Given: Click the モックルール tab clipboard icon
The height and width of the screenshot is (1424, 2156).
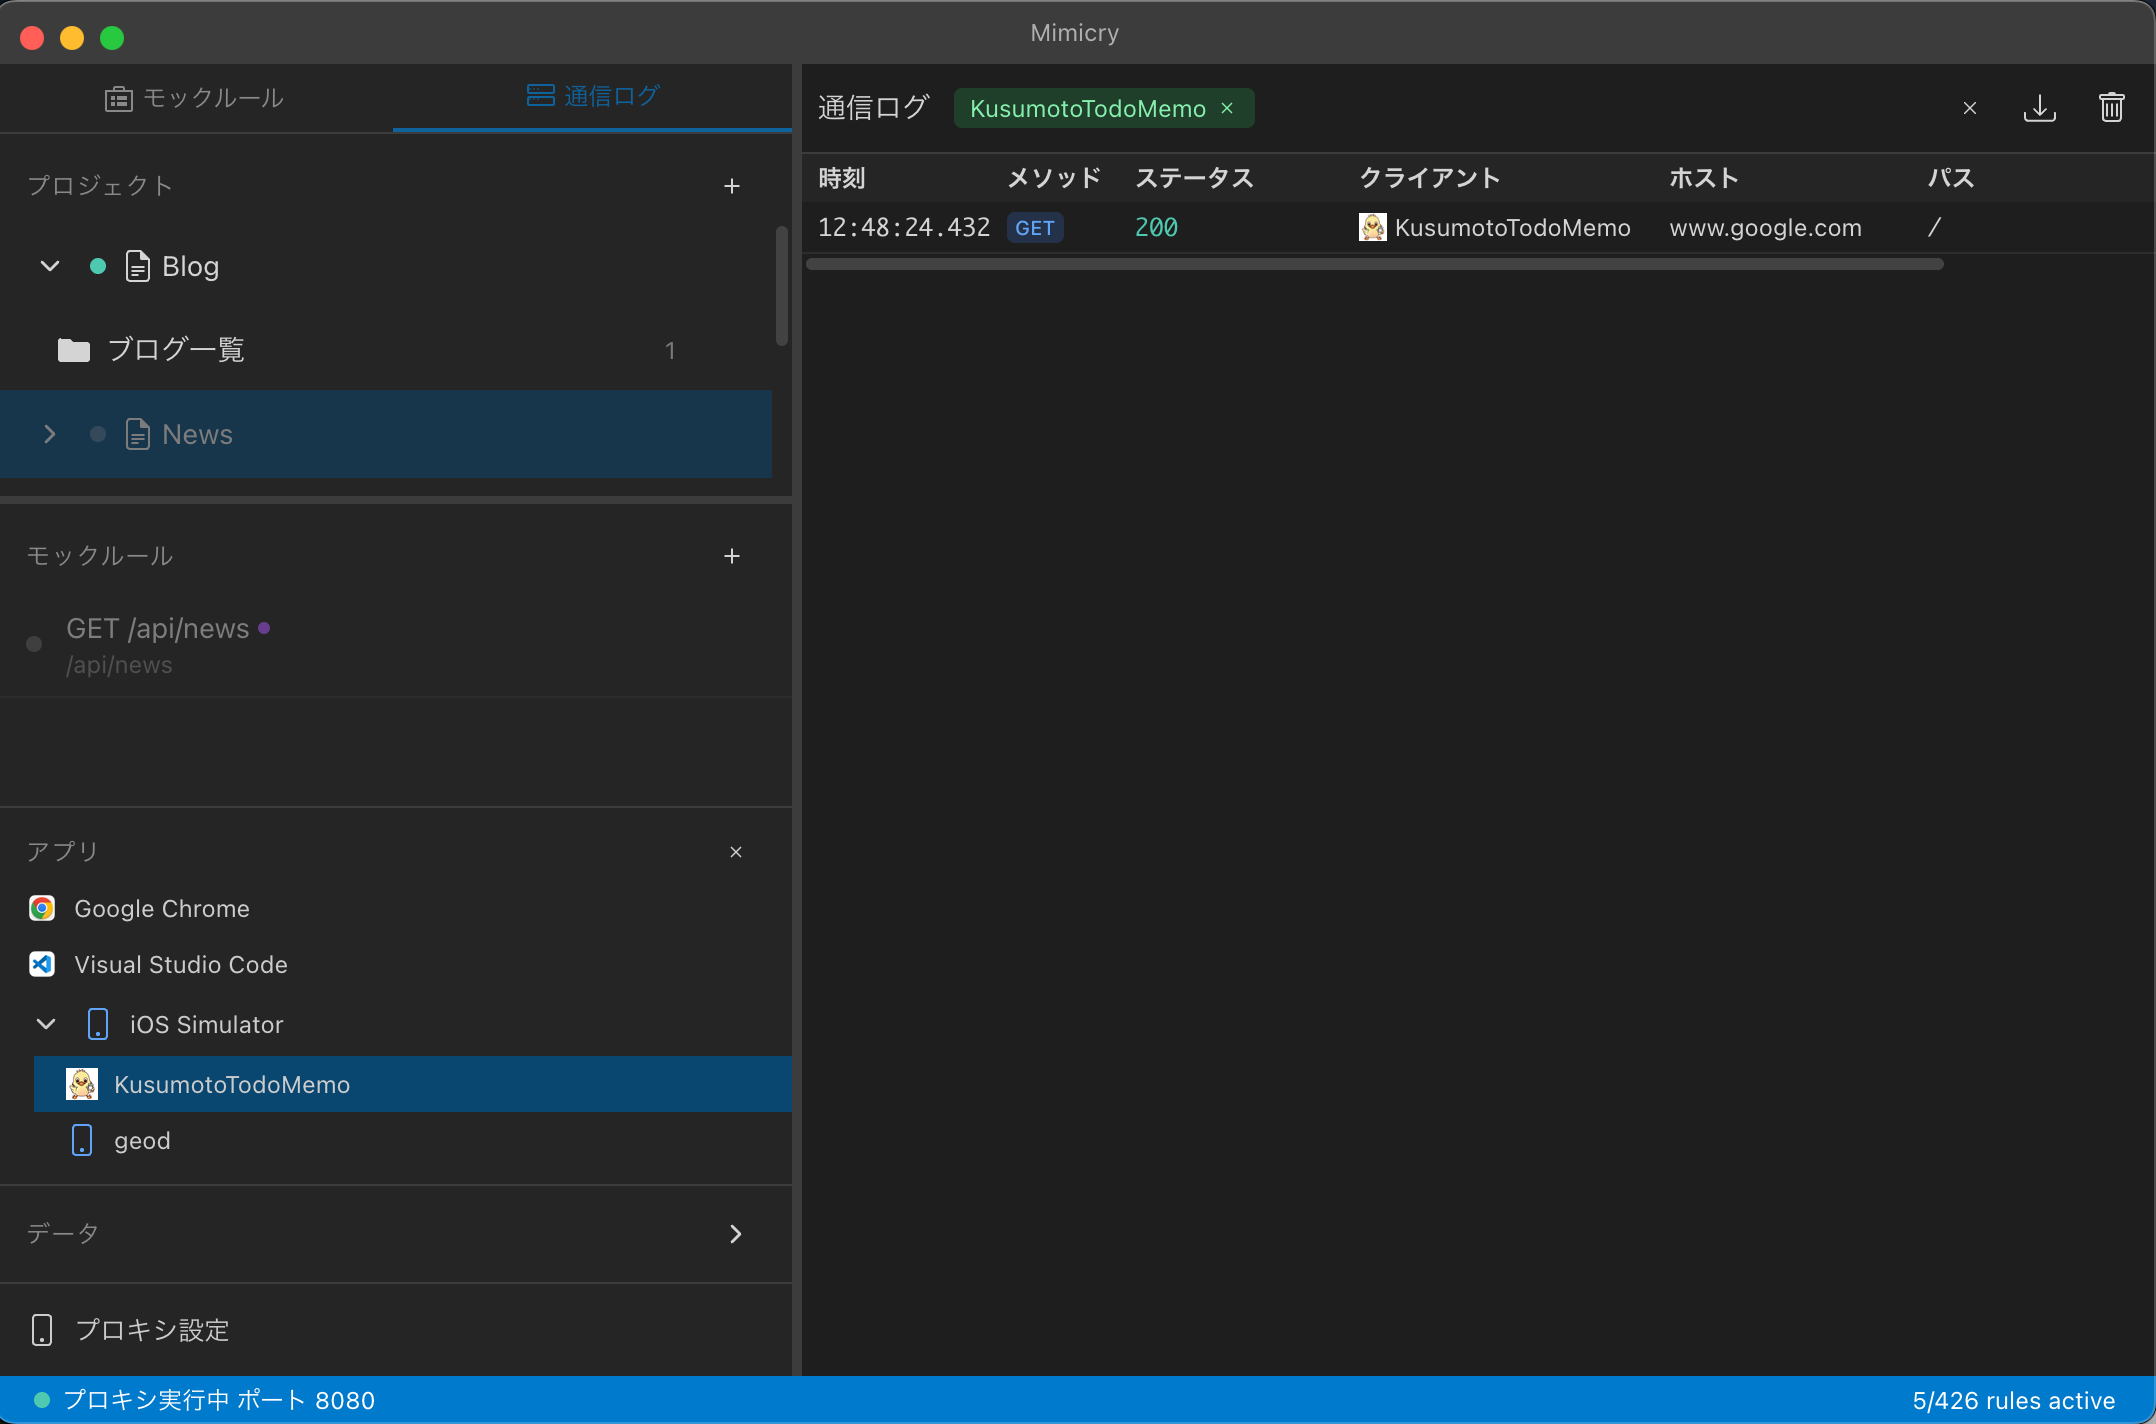Looking at the screenshot, I should tap(119, 98).
